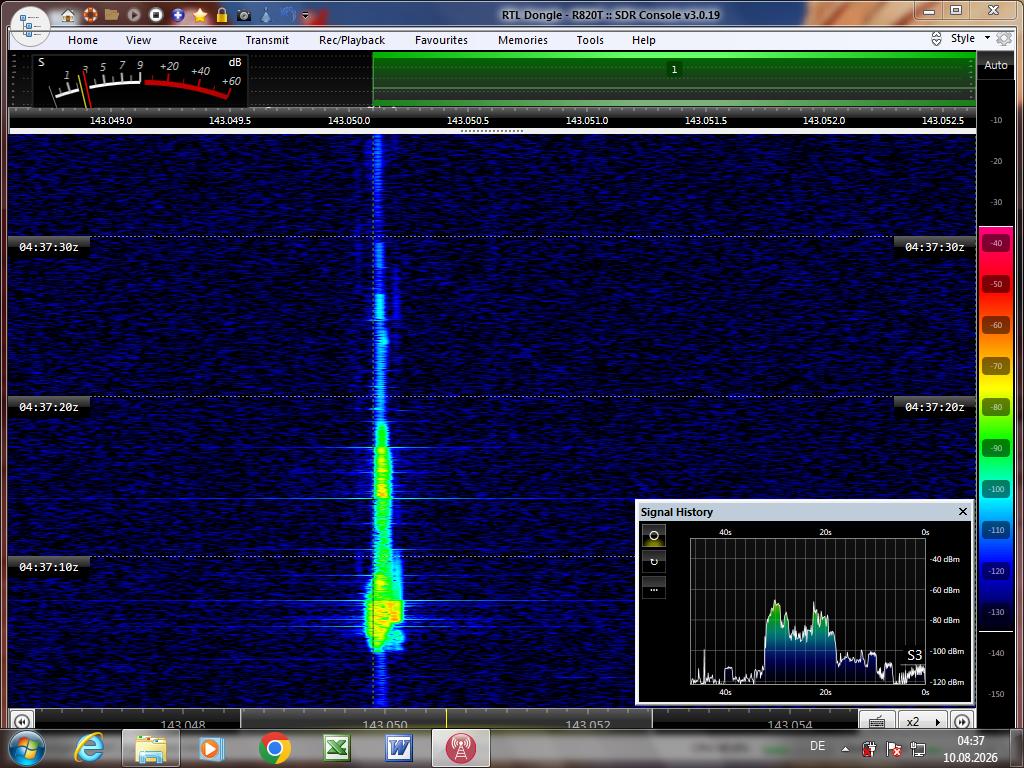Click the 04:37:10z timestamp label on left
1024x768 pixels.
tap(48, 567)
